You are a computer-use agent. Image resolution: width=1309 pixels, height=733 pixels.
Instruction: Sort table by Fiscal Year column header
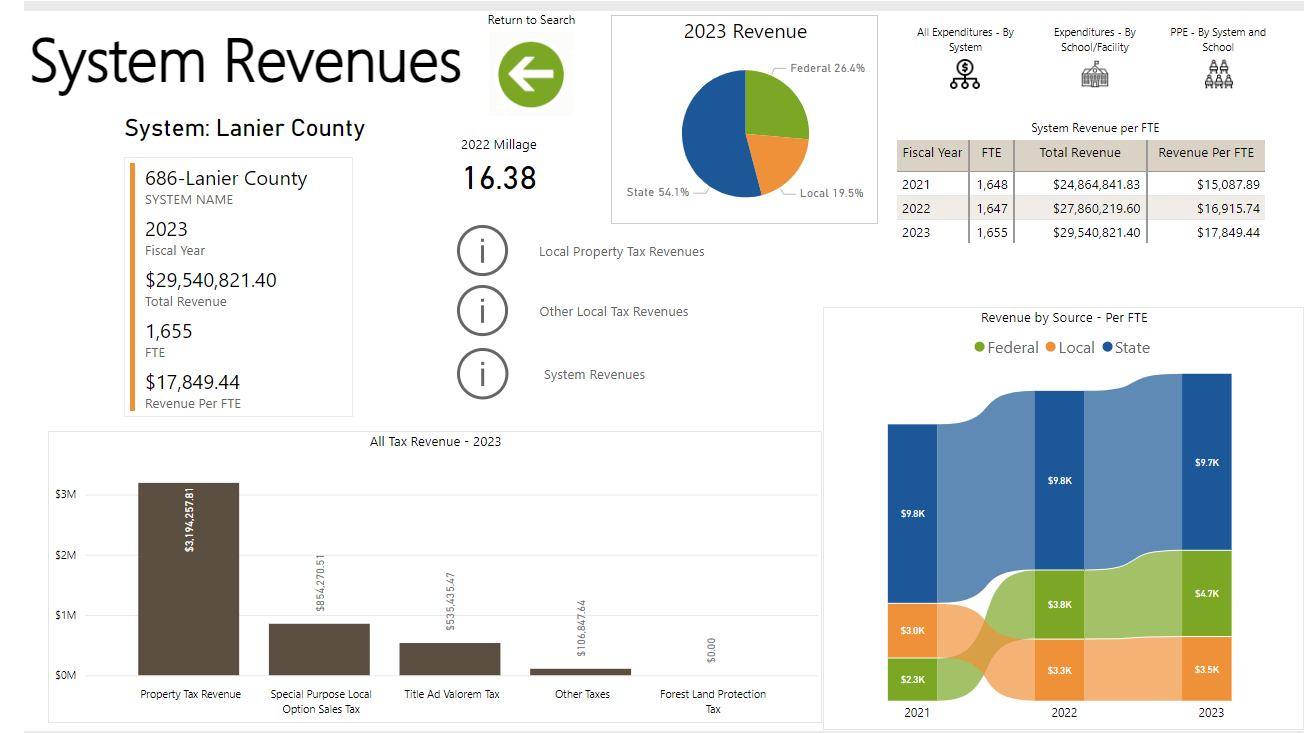(x=932, y=153)
